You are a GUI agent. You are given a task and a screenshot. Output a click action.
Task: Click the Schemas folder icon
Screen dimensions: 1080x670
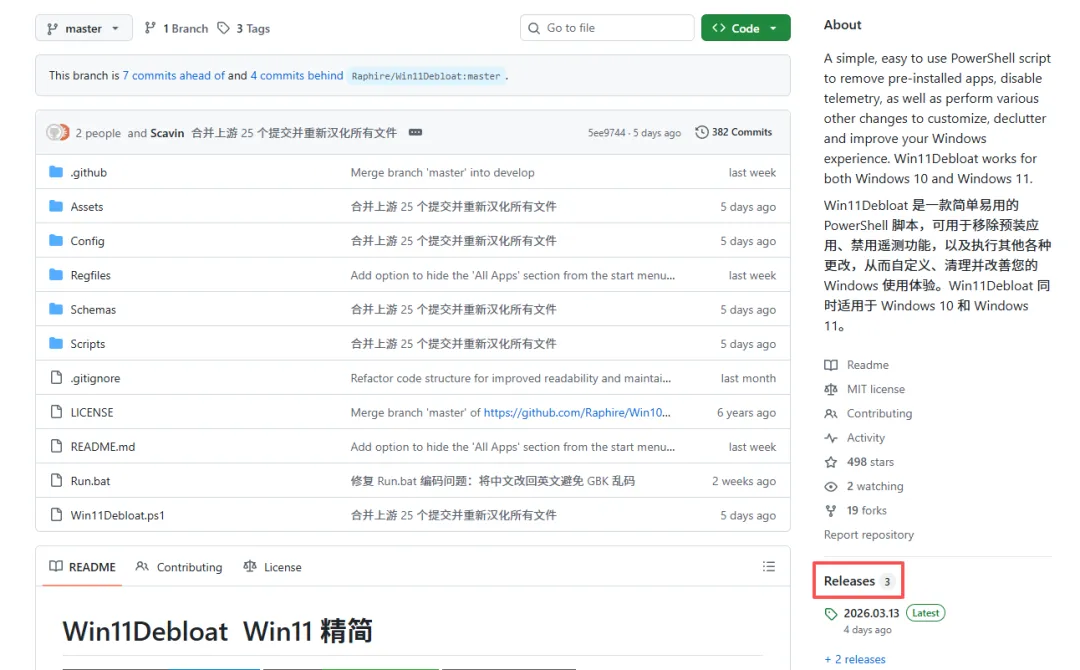(56, 309)
